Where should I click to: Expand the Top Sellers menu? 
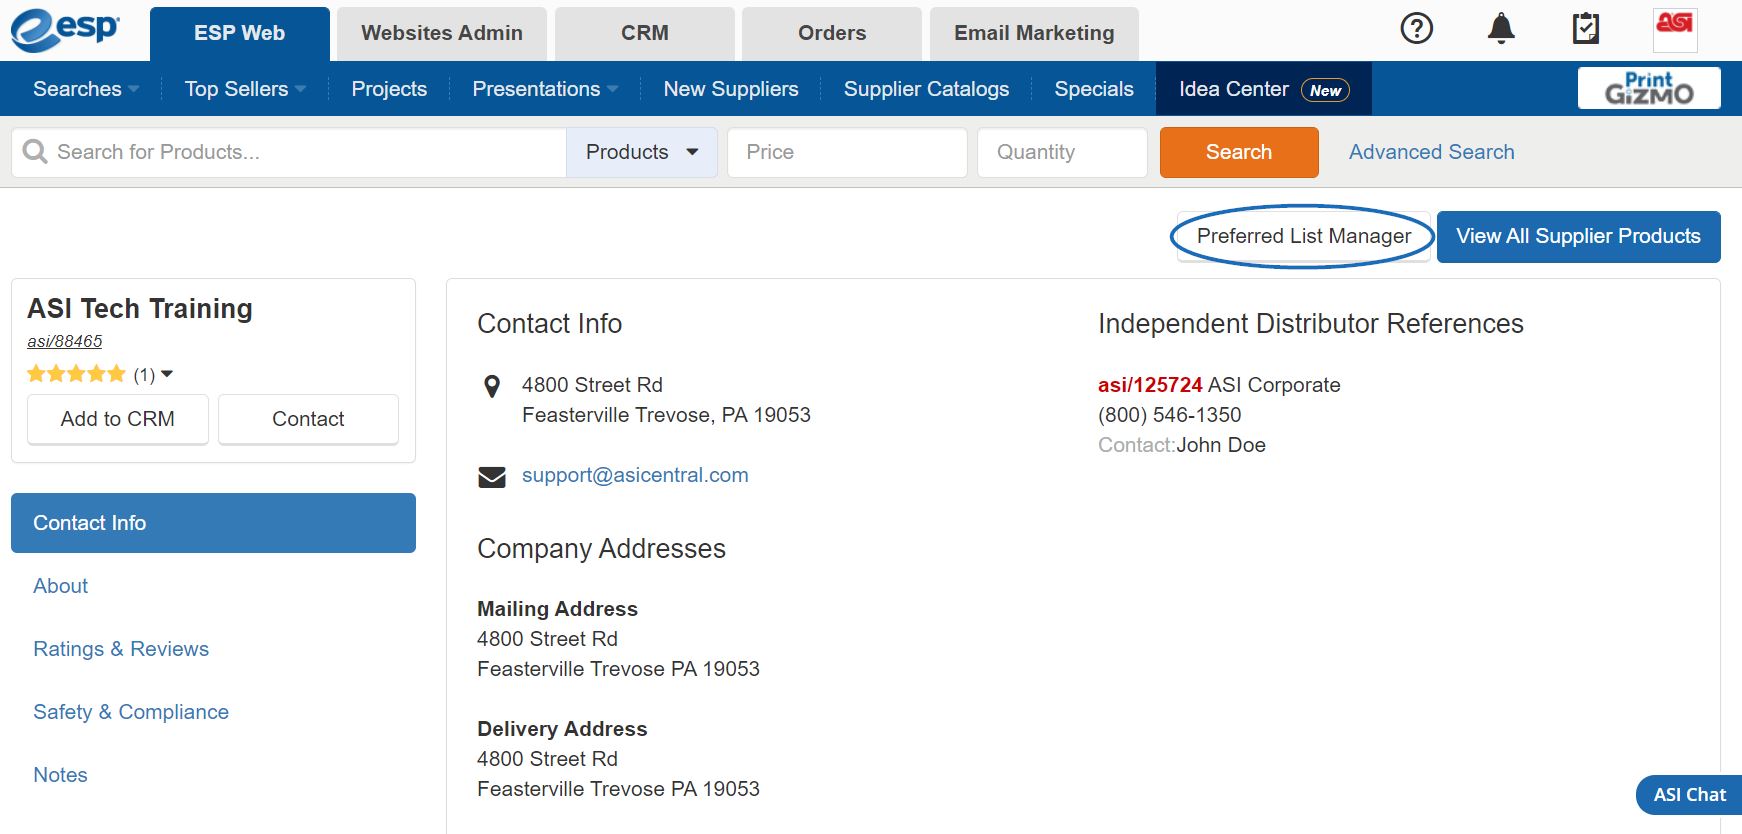pos(245,89)
